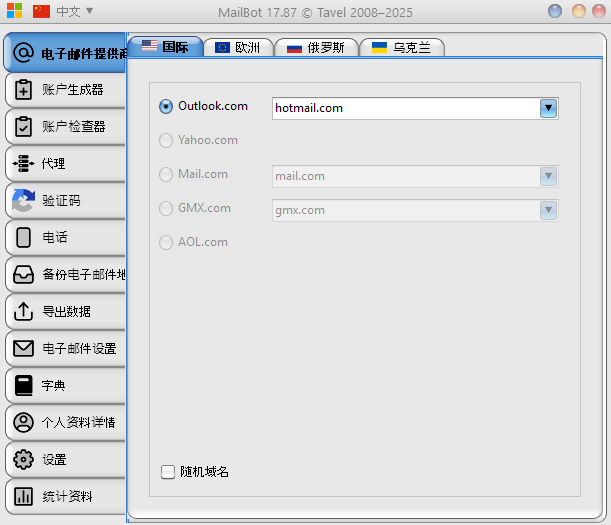Click the hotmail.com domain field
611x525 pixels.
click(x=415, y=108)
